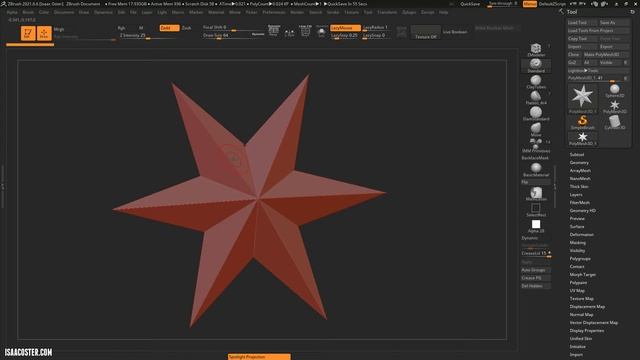Viewport: 640px width, 360px height.
Task: Expand the UV Map section
Action: [x=577, y=291]
